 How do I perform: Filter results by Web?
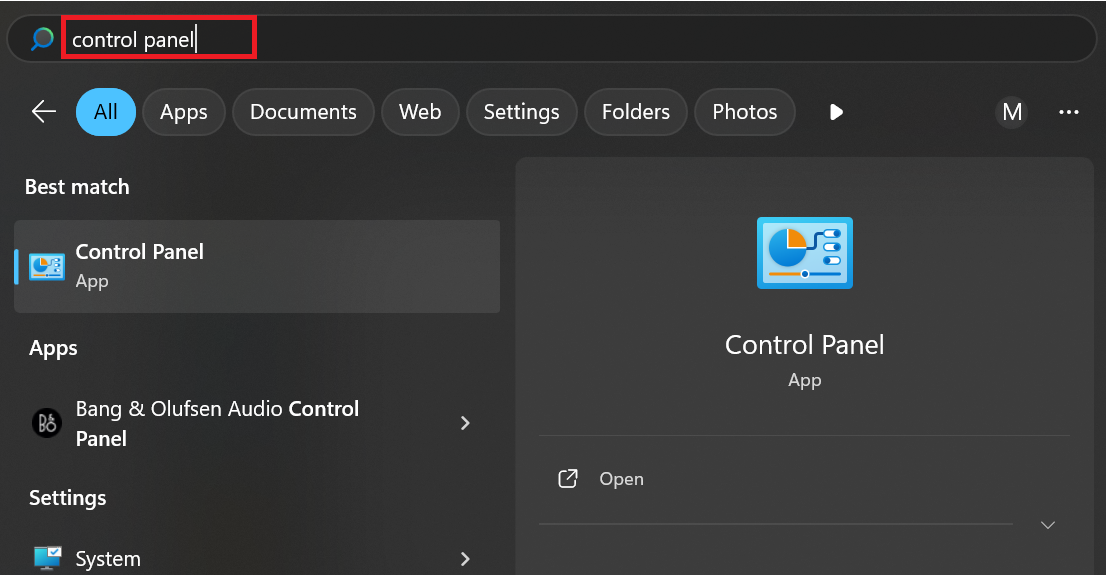click(x=420, y=112)
